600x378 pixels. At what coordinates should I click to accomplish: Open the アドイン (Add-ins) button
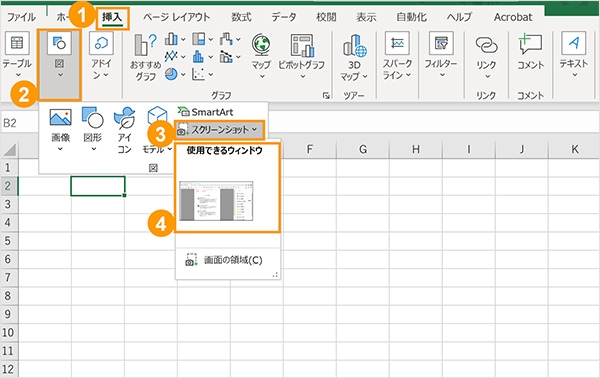[x=101, y=55]
